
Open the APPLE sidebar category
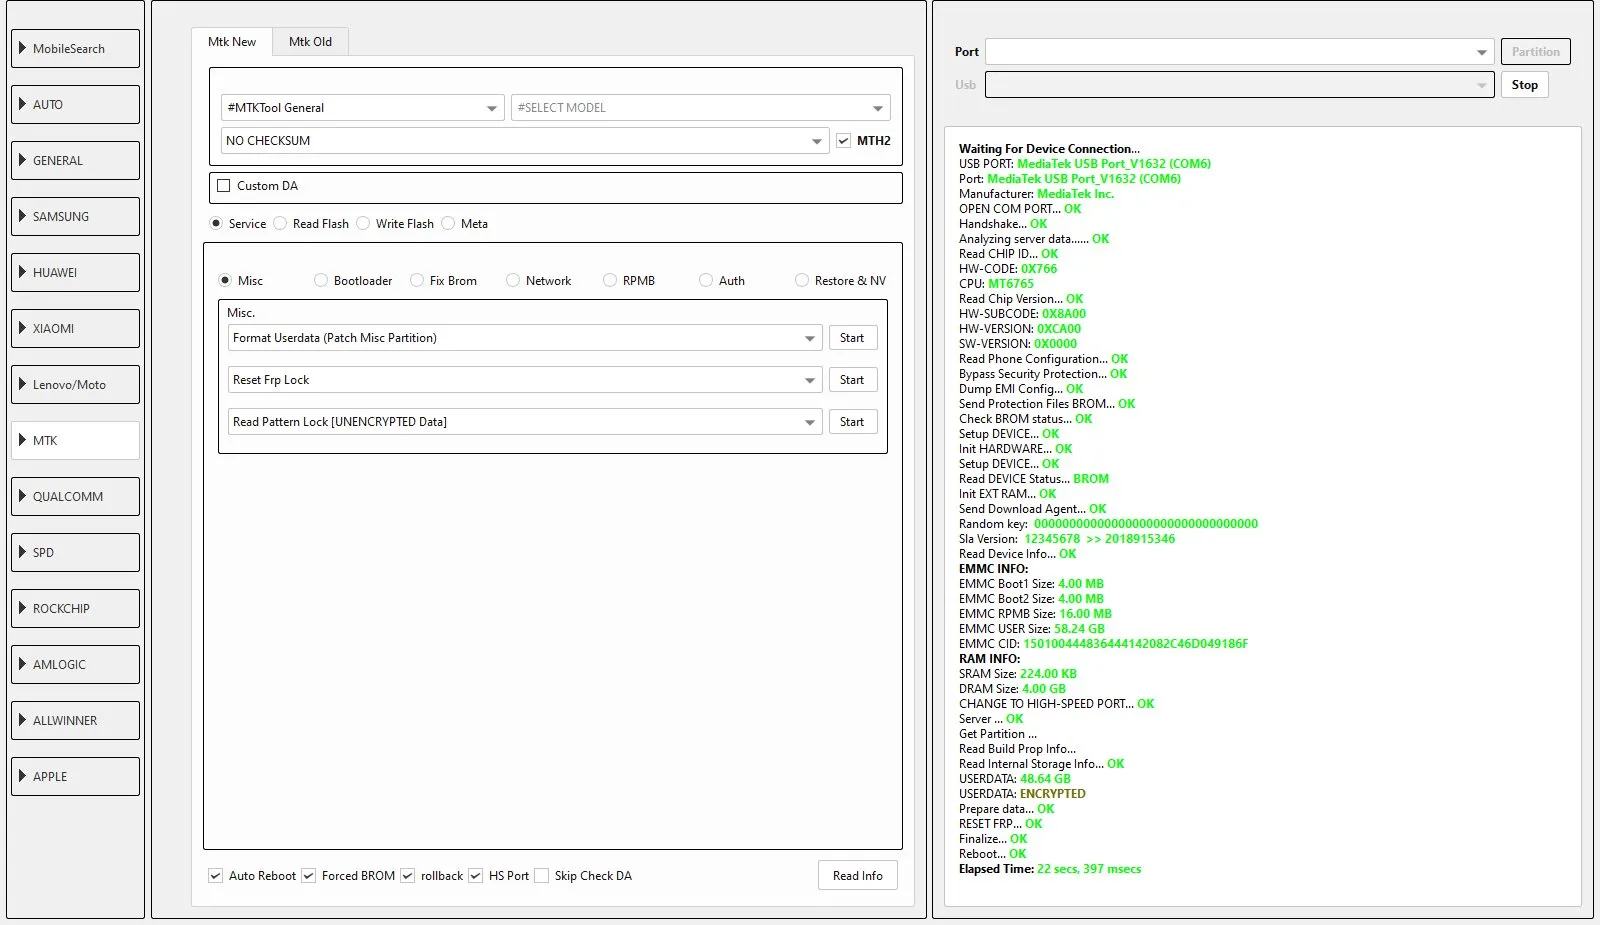(x=75, y=776)
